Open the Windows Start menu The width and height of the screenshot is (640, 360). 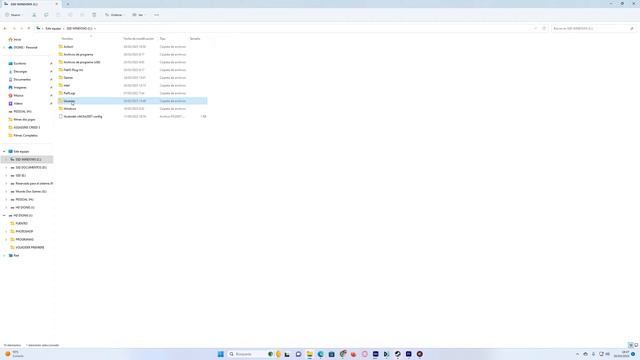pos(221,354)
